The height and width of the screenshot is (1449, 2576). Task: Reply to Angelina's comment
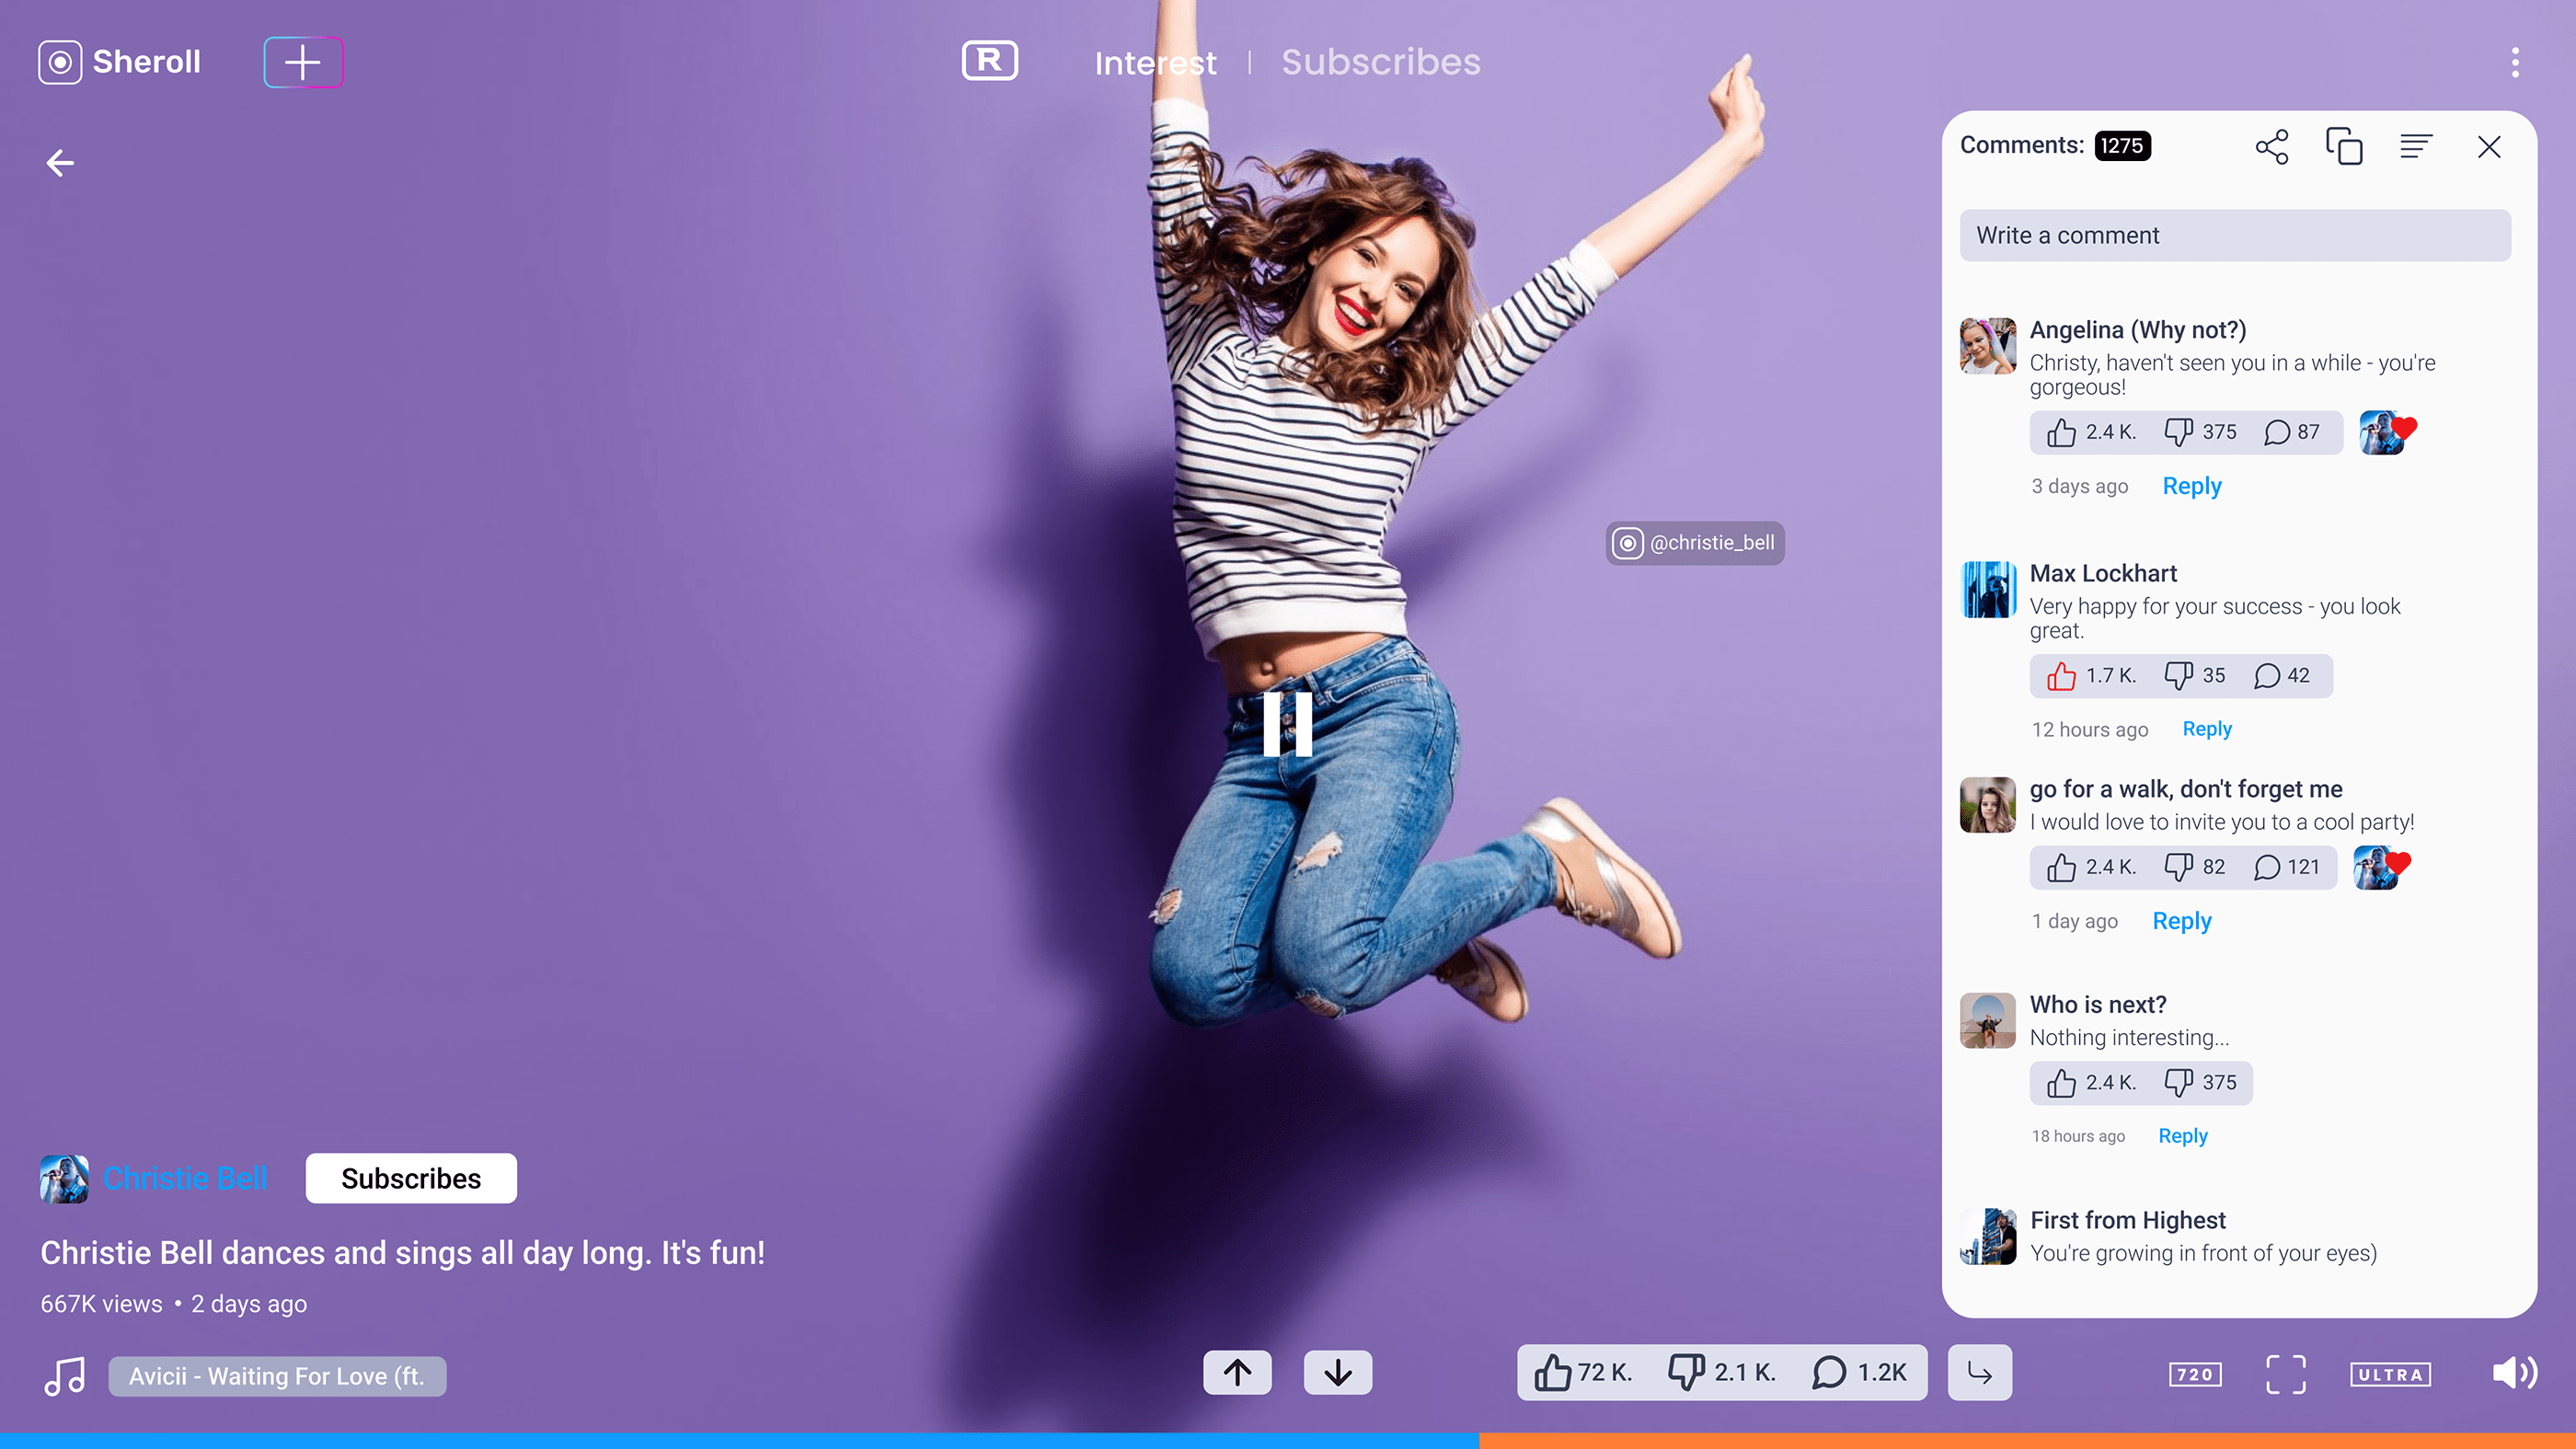click(2191, 486)
